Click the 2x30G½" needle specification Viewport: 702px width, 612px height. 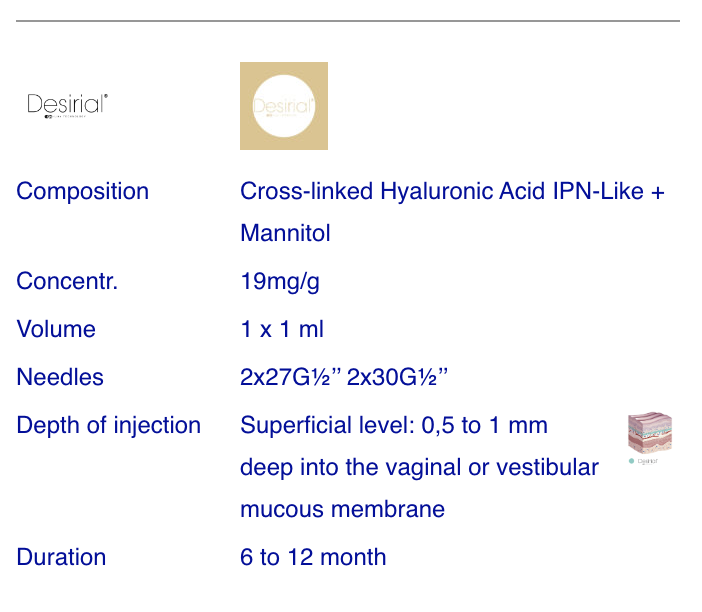point(397,377)
